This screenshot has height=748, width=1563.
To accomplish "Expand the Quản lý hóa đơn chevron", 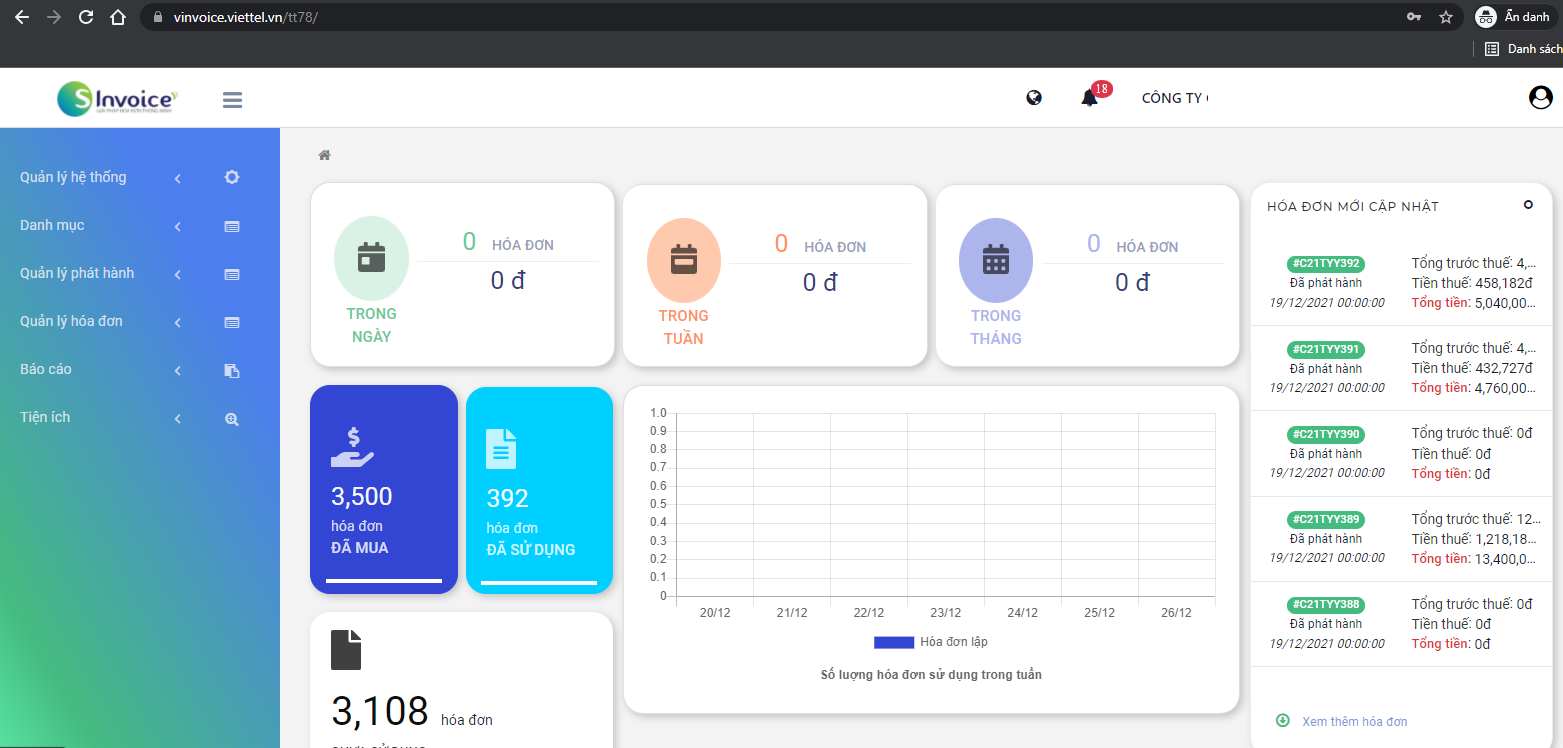I will point(178,323).
